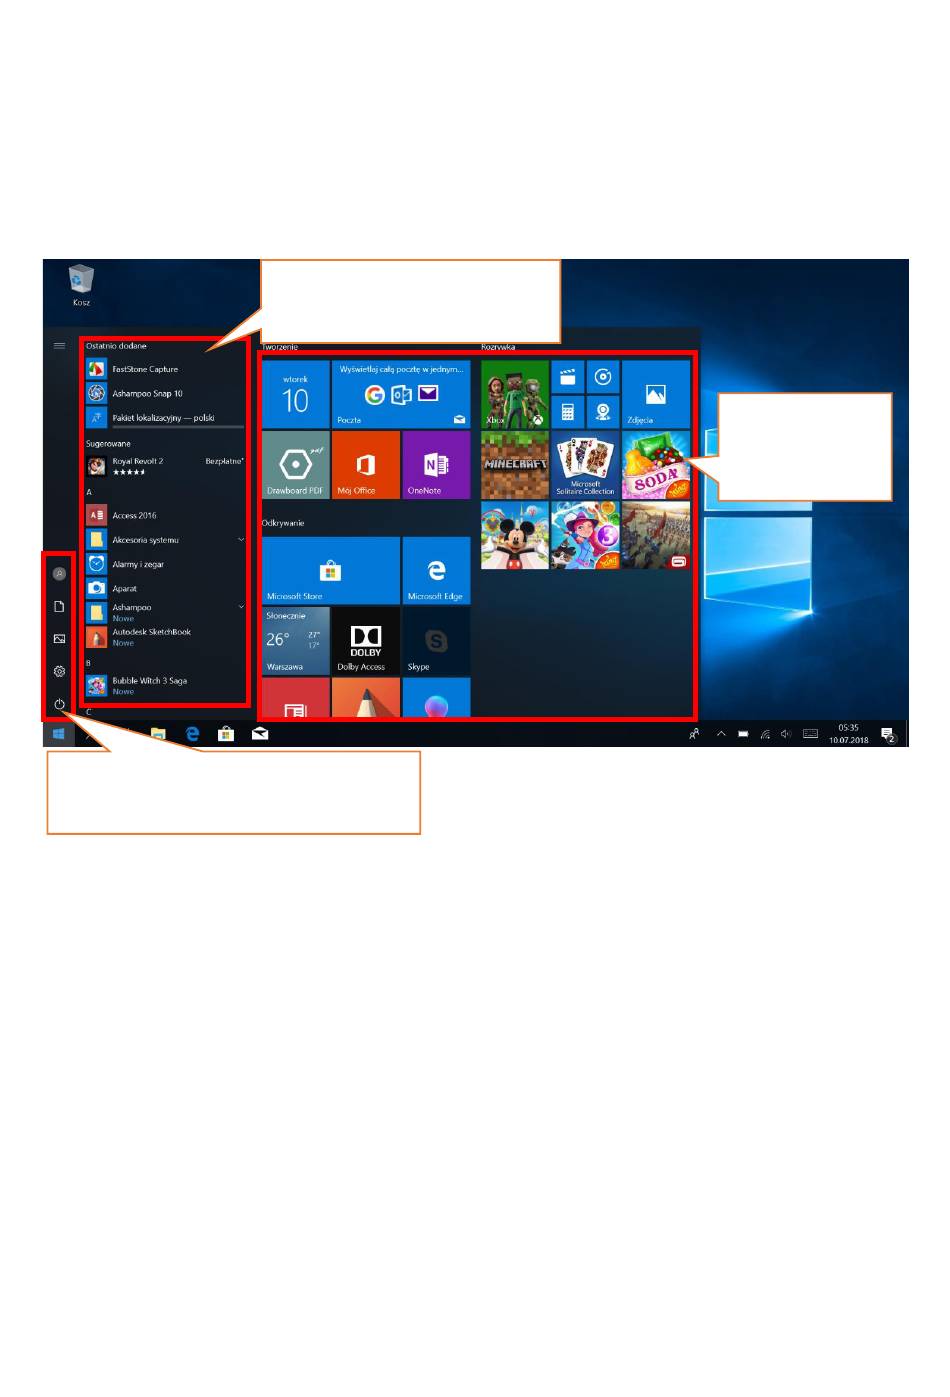This screenshot has height=1397, width=950.
Task: Open the Mickey Mouse game tile
Action: (515, 535)
